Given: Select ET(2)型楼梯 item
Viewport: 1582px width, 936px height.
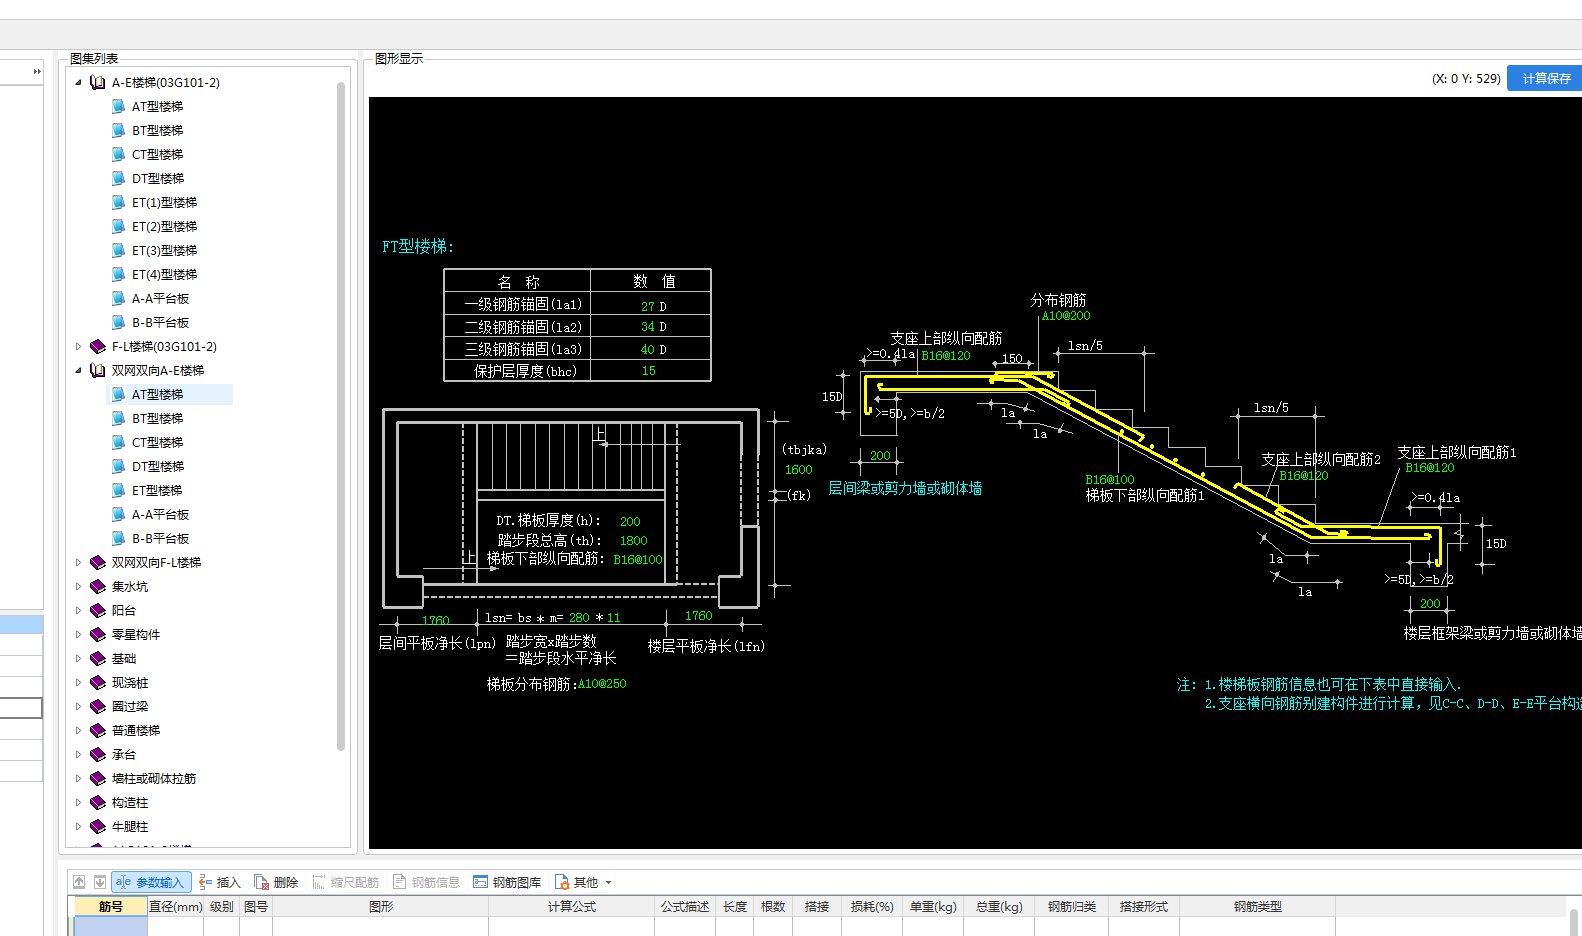Looking at the screenshot, I should click(164, 227).
